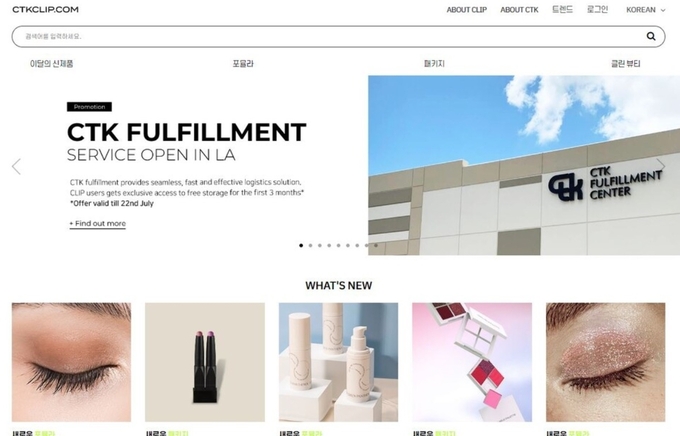Open the KOREAN language dropdown
Viewport: 680px width, 436px height.
(x=645, y=10)
